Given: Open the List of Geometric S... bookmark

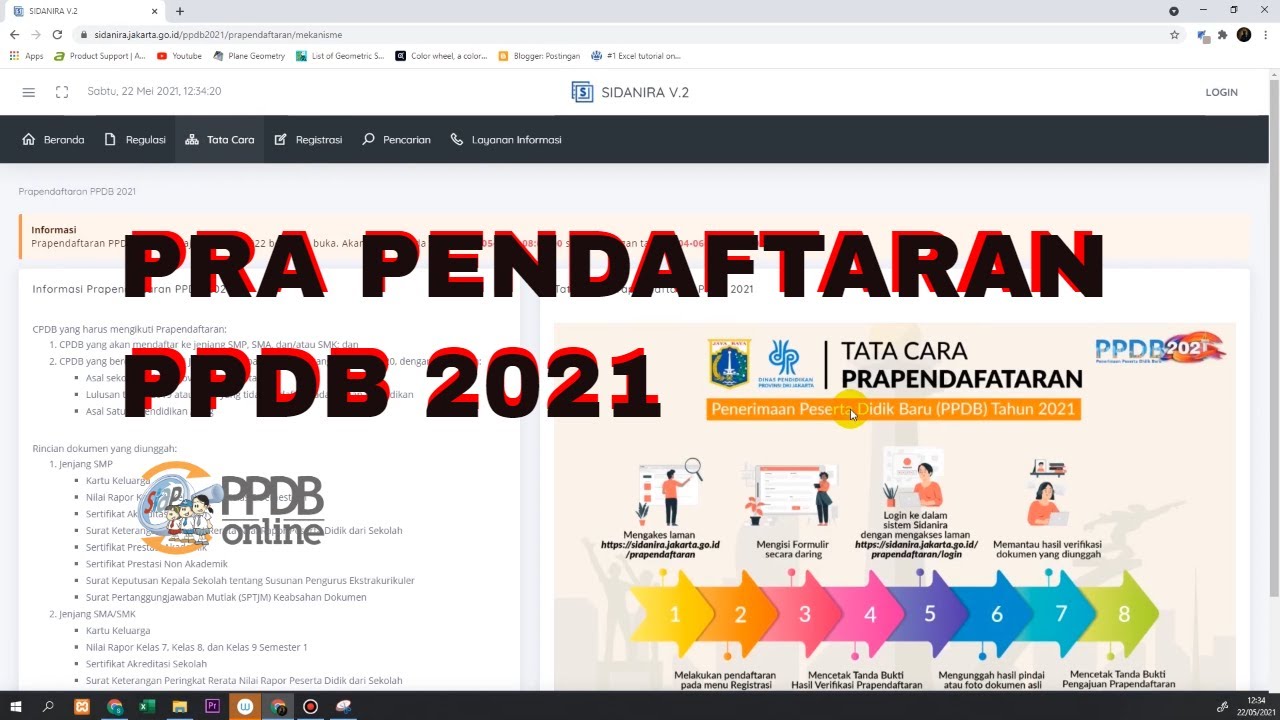Looking at the screenshot, I should click(x=340, y=56).
